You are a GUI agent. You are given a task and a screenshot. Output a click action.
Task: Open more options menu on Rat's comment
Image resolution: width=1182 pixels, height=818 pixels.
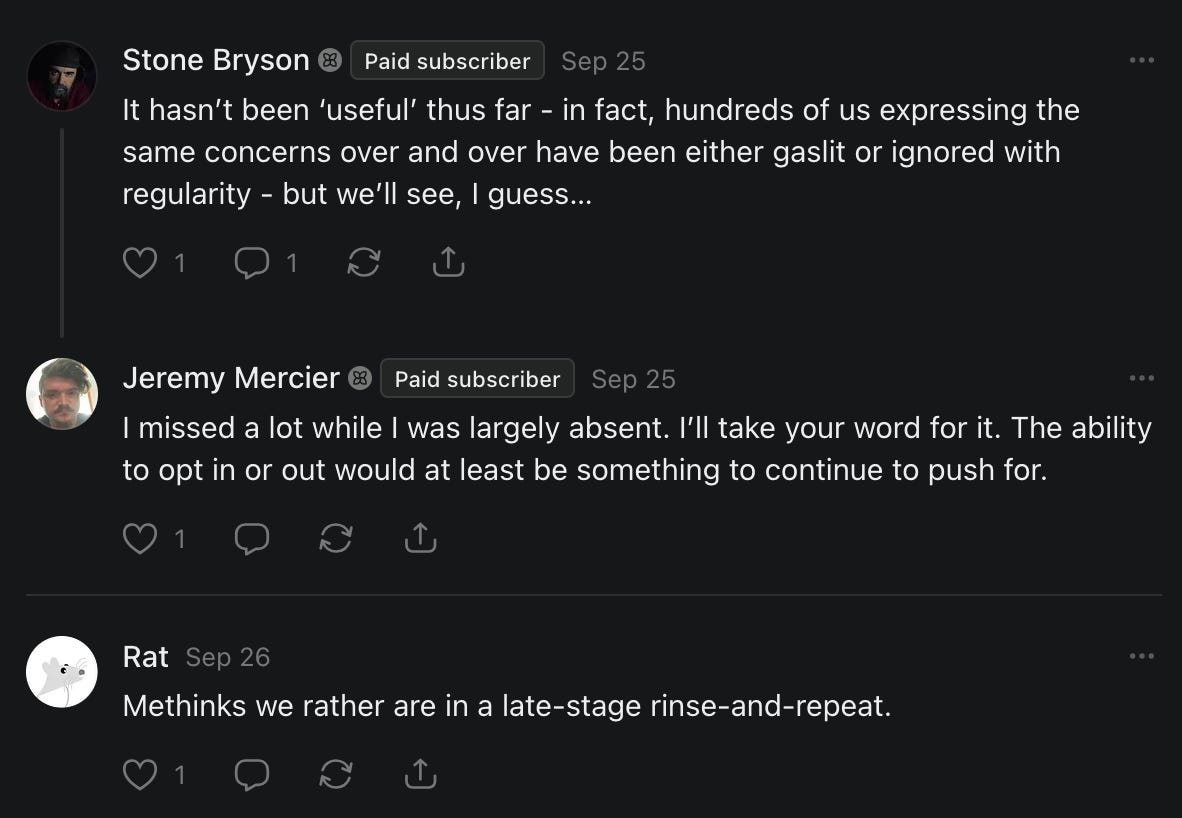(1141, 656)
